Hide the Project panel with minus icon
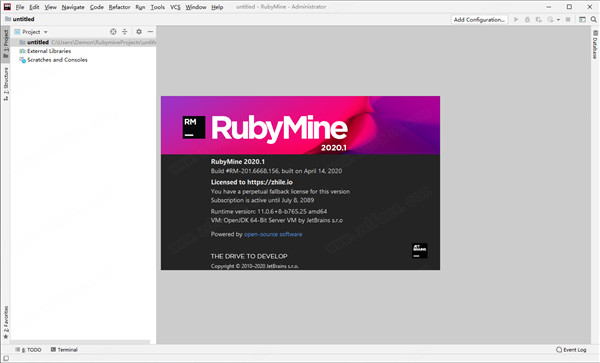600x363 pixels. pos(150,32)
